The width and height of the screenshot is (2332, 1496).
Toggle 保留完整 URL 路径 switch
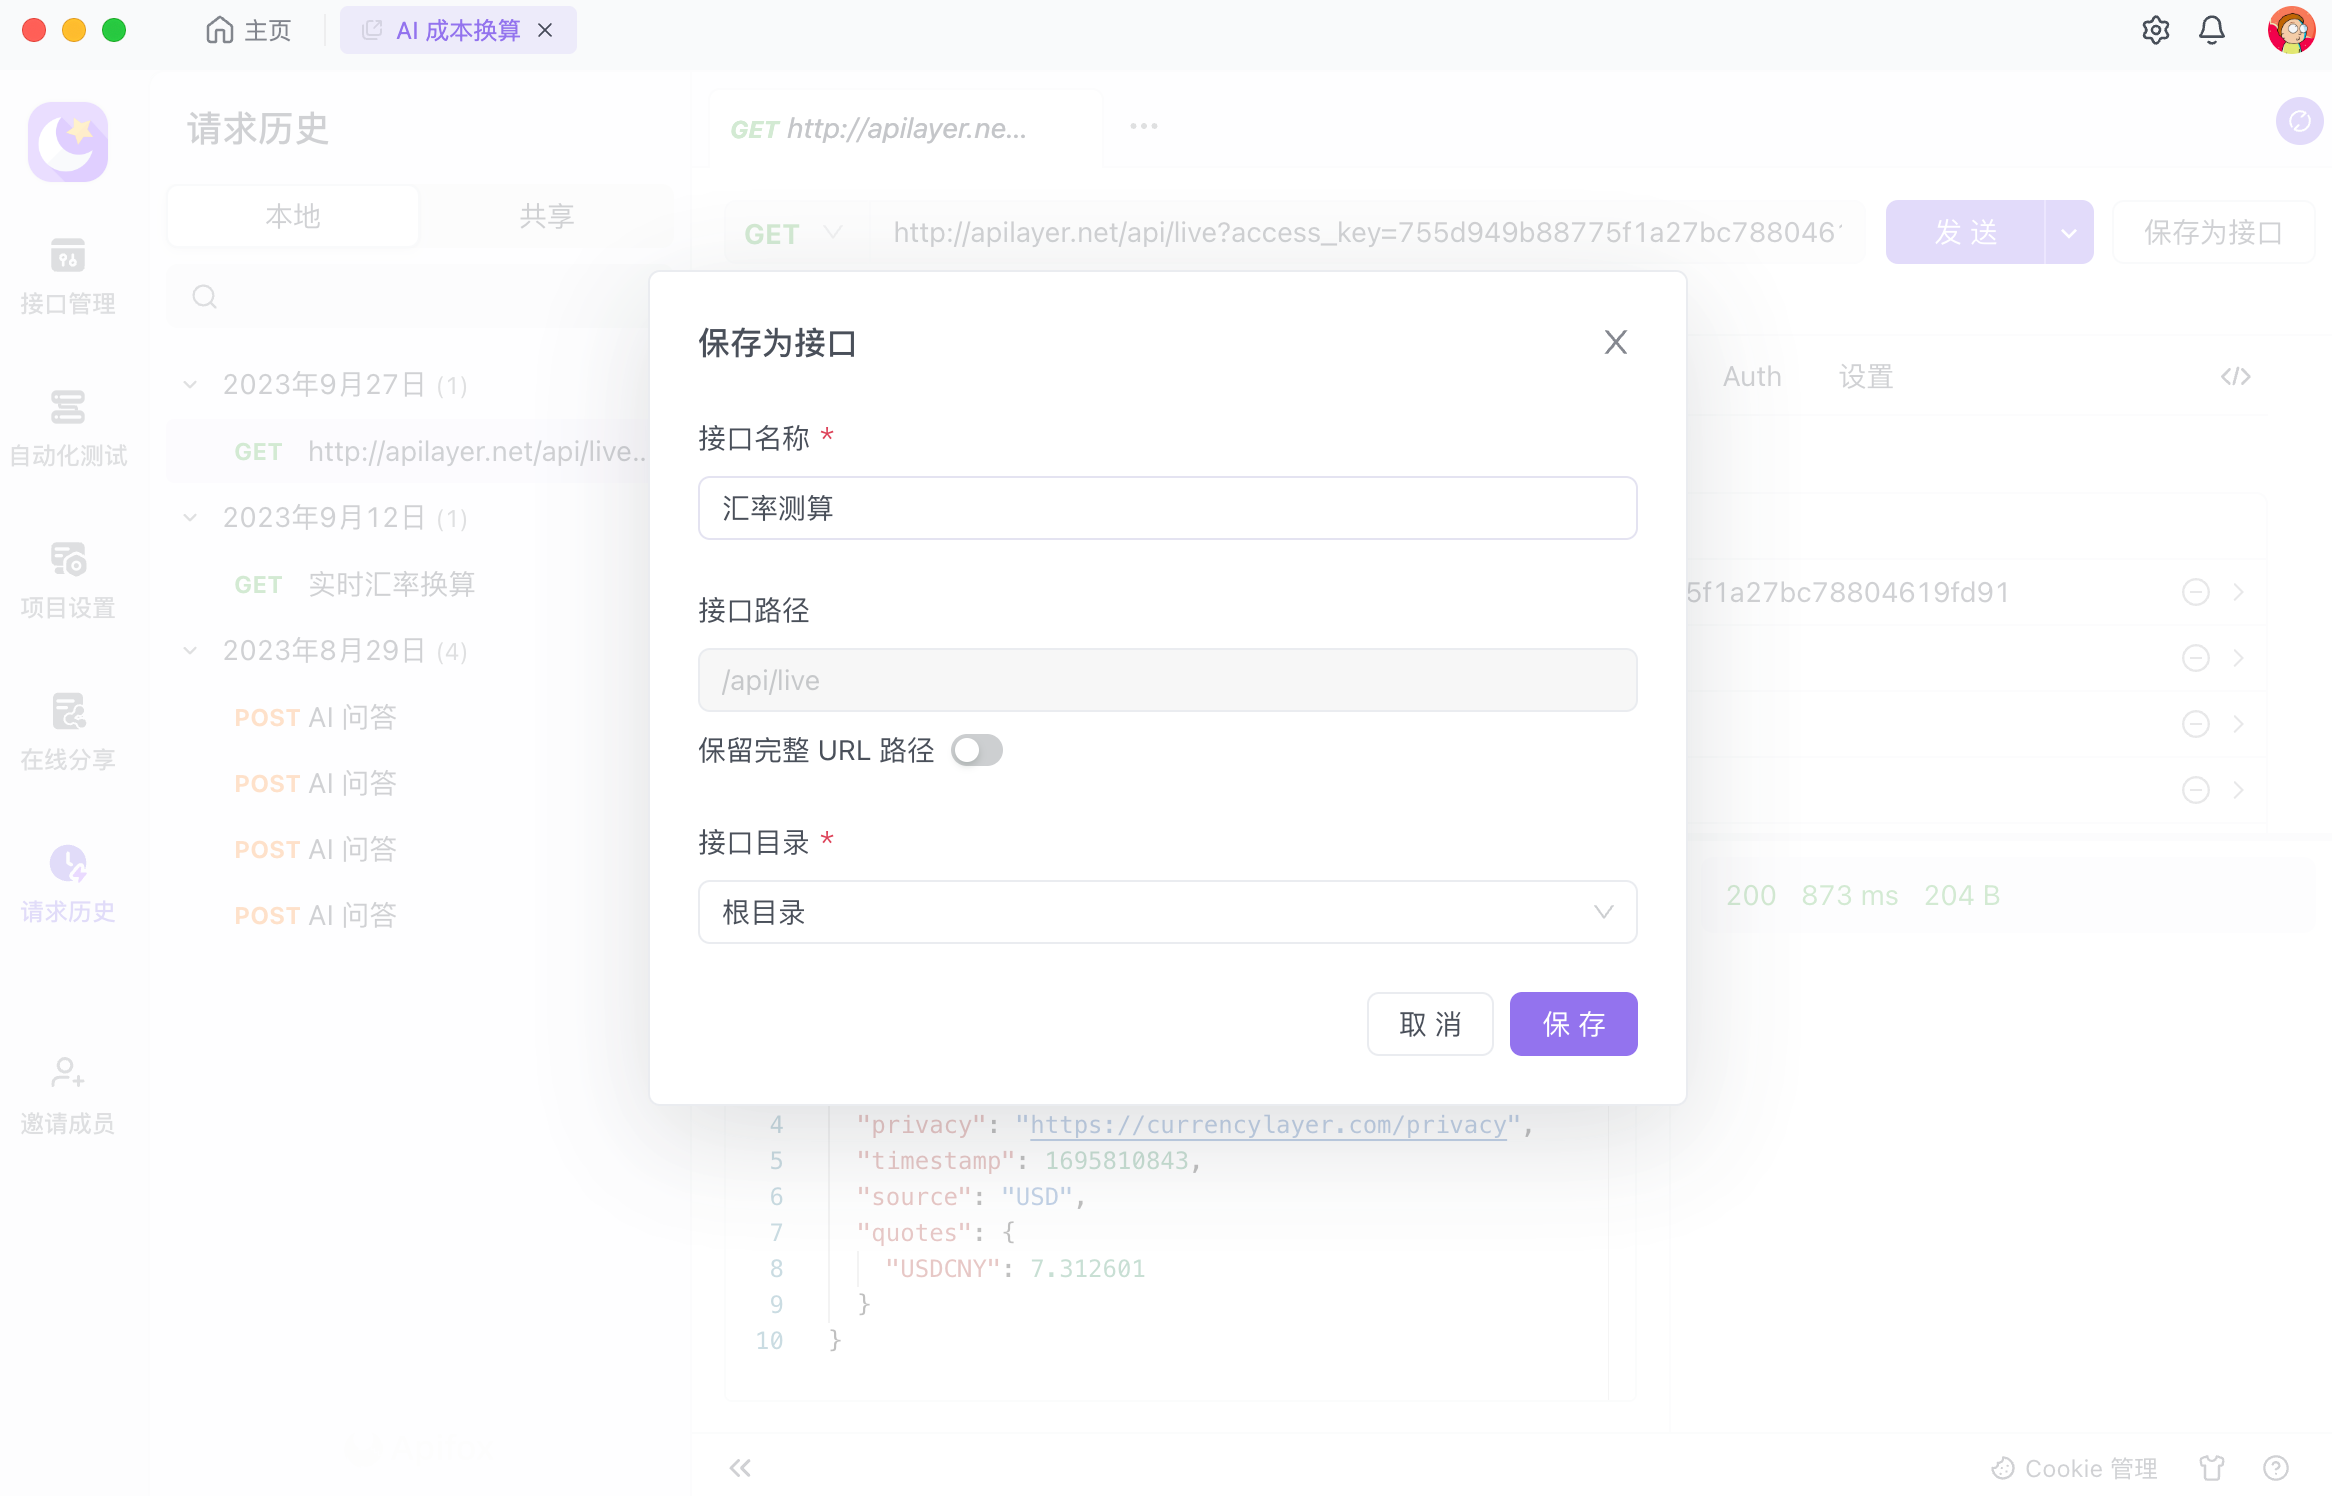pos(976,750)
